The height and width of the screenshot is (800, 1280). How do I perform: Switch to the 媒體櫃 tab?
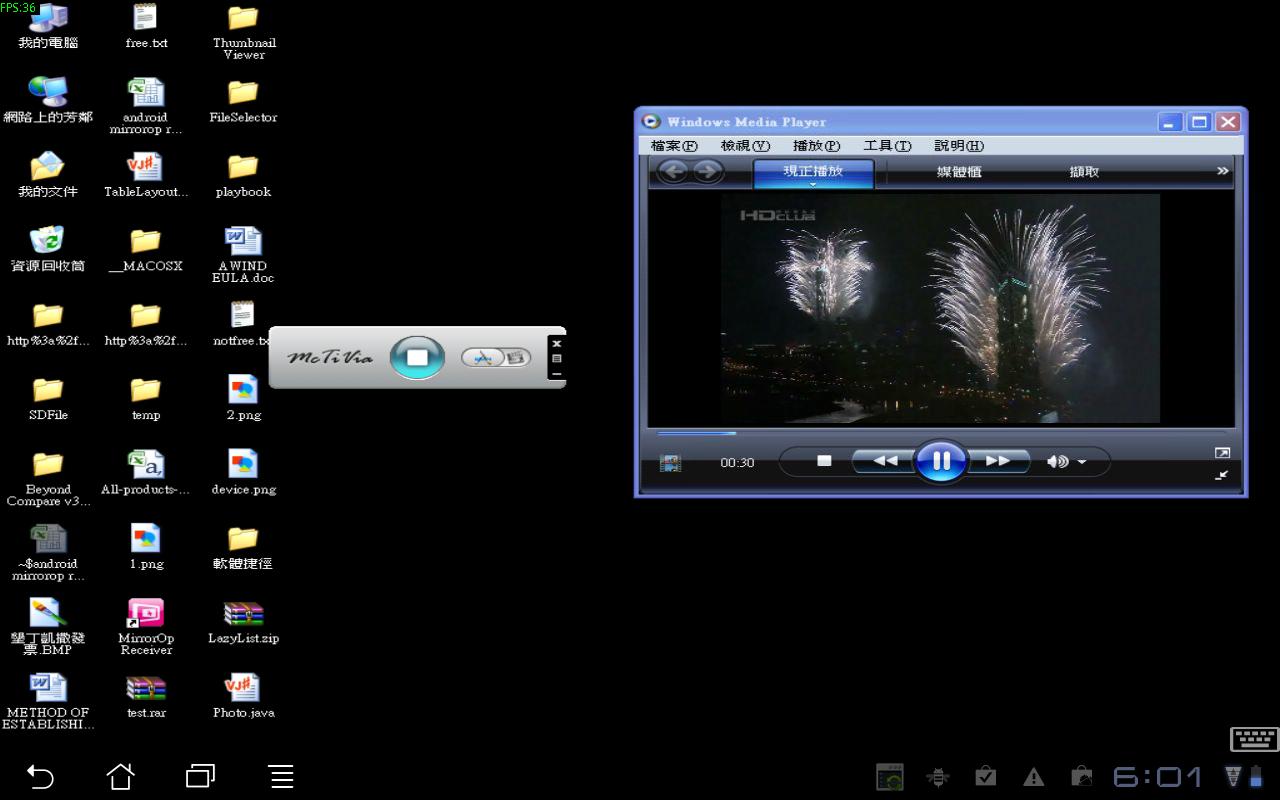[x=959, y=172]
